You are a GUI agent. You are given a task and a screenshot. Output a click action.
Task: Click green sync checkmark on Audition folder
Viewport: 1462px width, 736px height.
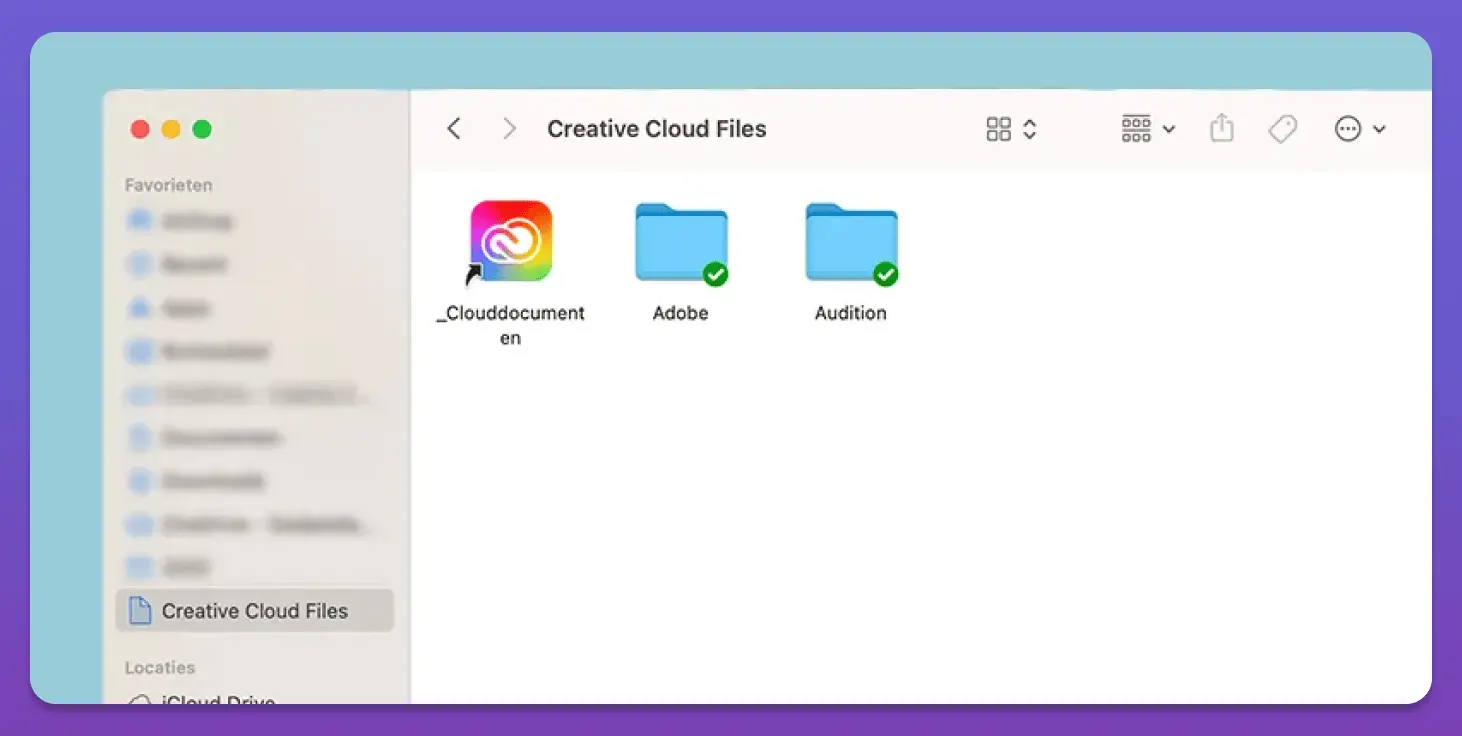pos(885,274)
